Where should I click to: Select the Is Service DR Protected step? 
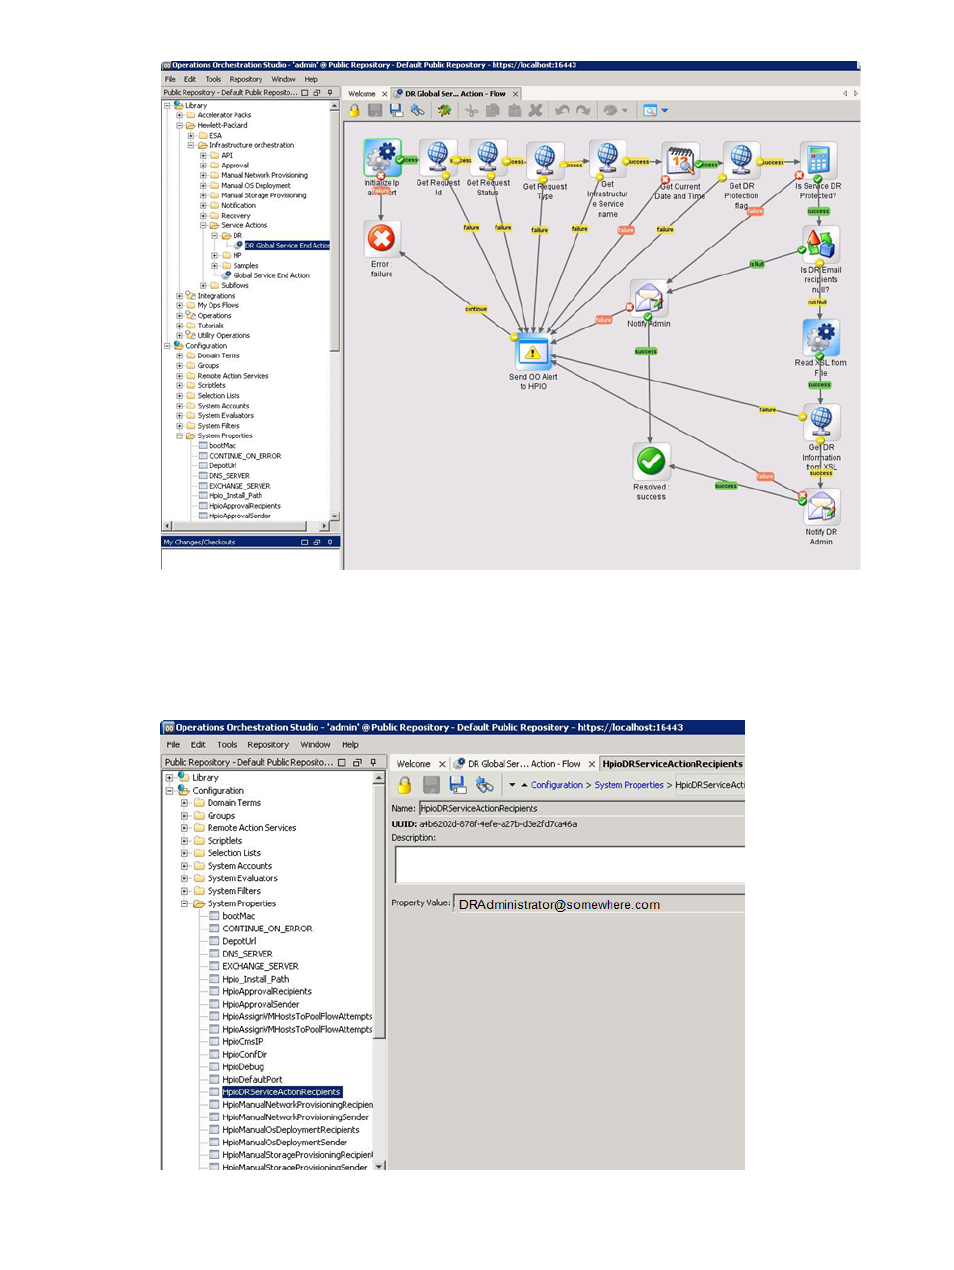pyautogui.click(x=819, y=160)
